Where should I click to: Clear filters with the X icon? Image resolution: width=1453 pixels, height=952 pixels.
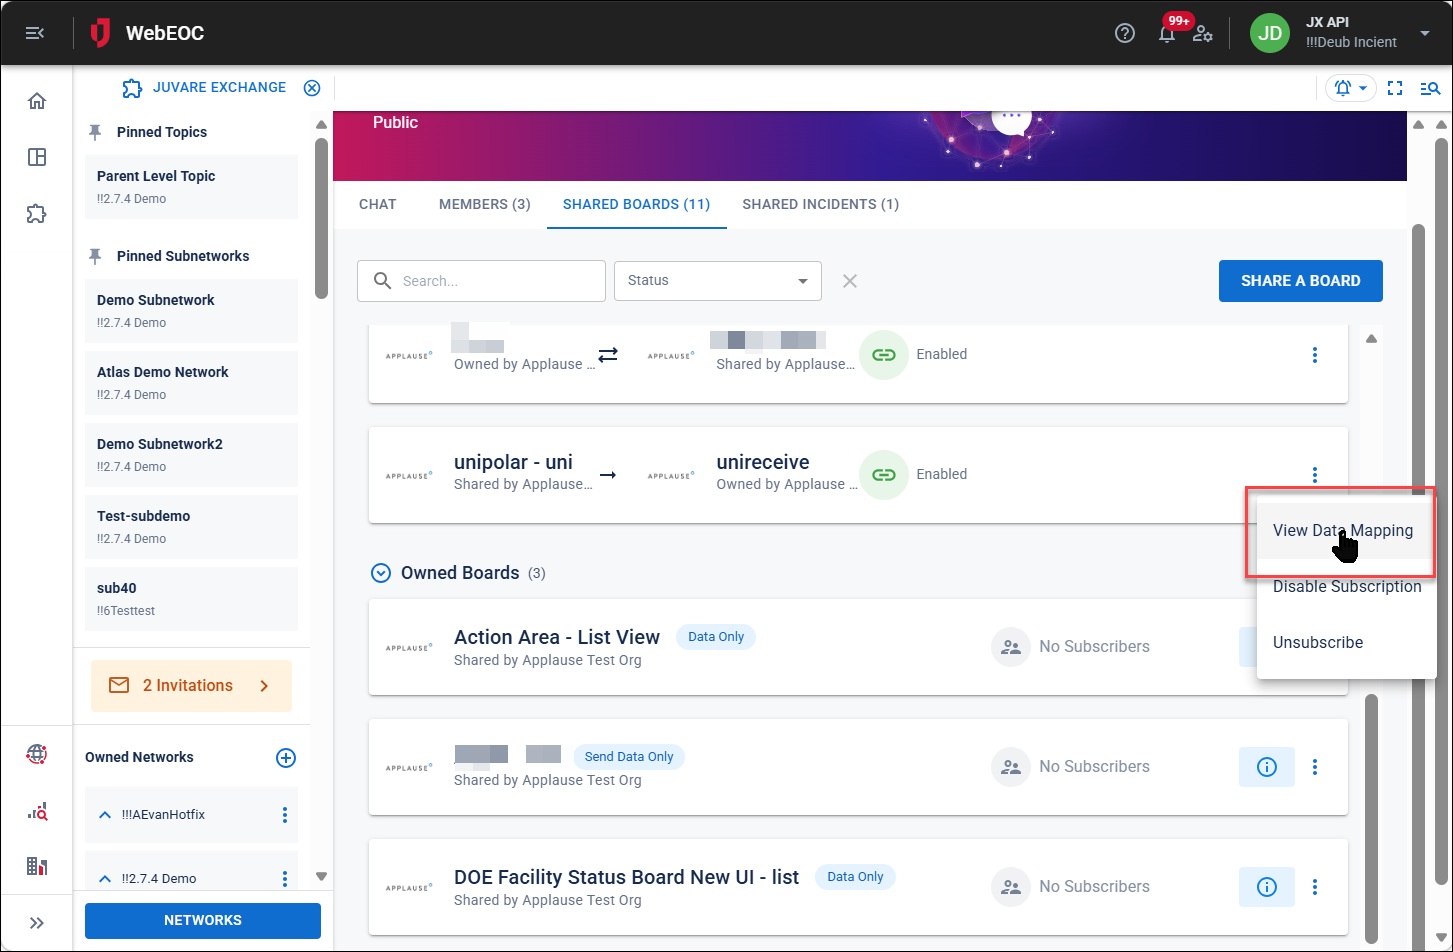tap(850, 281)
